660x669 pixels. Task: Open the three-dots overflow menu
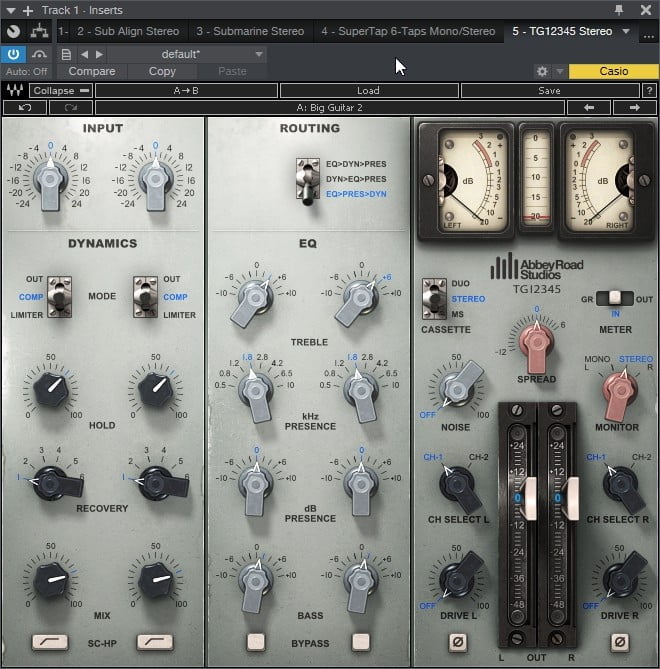(x=648, y=36)
